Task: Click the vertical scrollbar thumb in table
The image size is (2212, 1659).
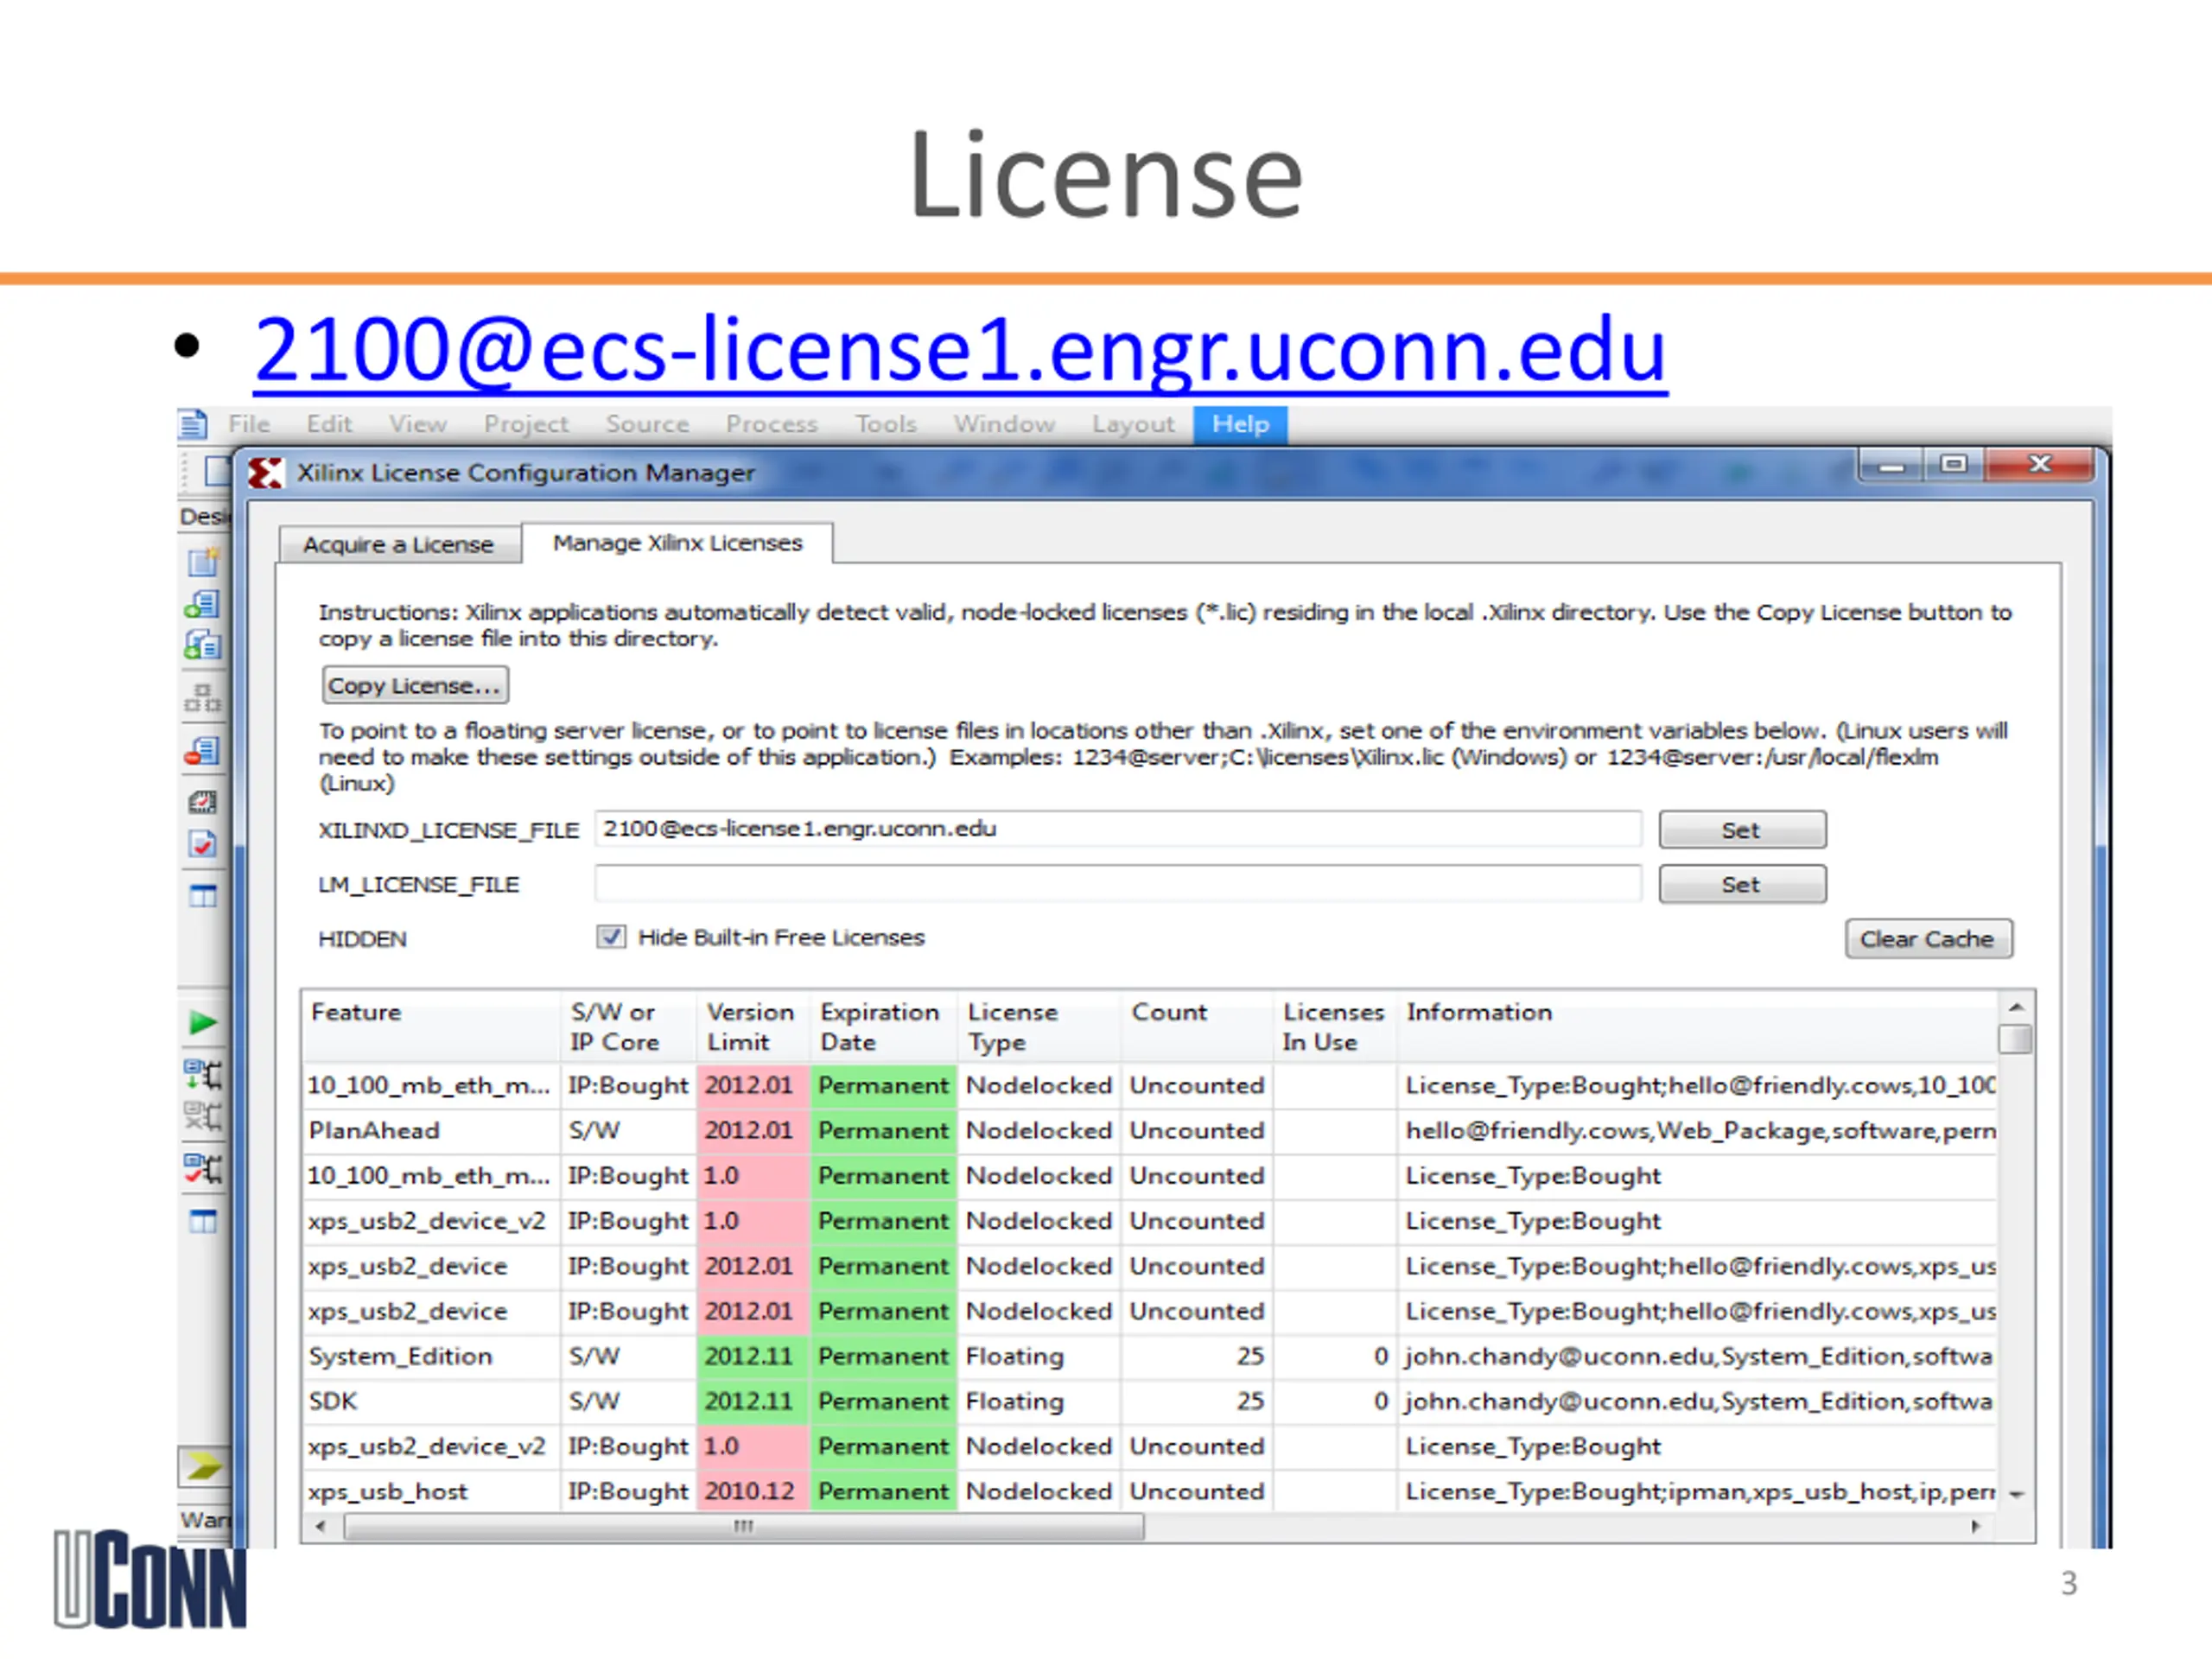Action: [x=2016, y=1040]
